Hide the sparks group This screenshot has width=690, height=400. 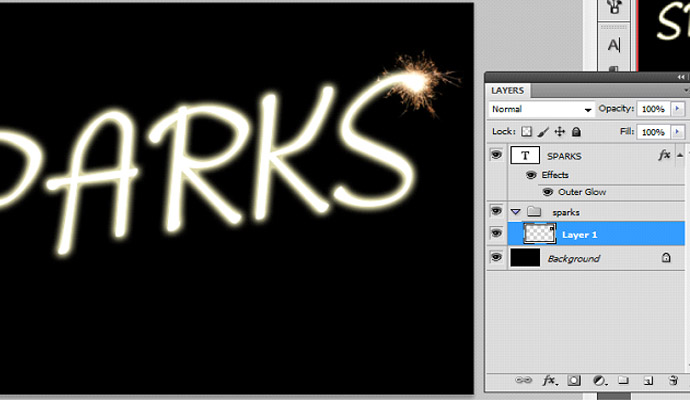[496, 211]
